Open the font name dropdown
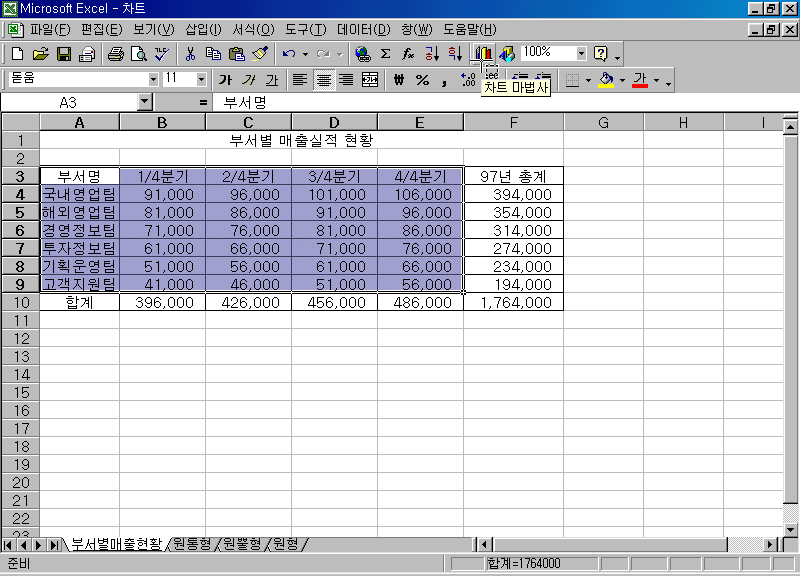The image size is (800, 576). click(x=153, y=80)
